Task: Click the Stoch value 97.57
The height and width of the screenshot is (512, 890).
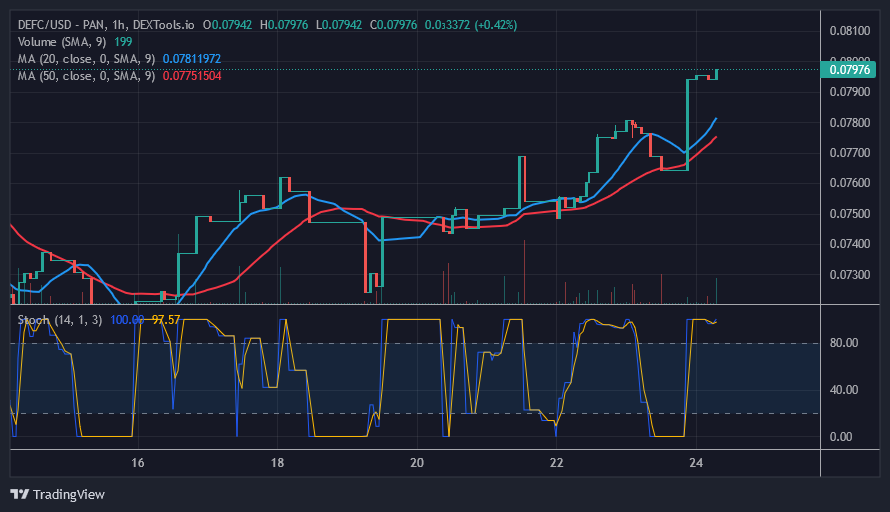Action: click(166, 320)
